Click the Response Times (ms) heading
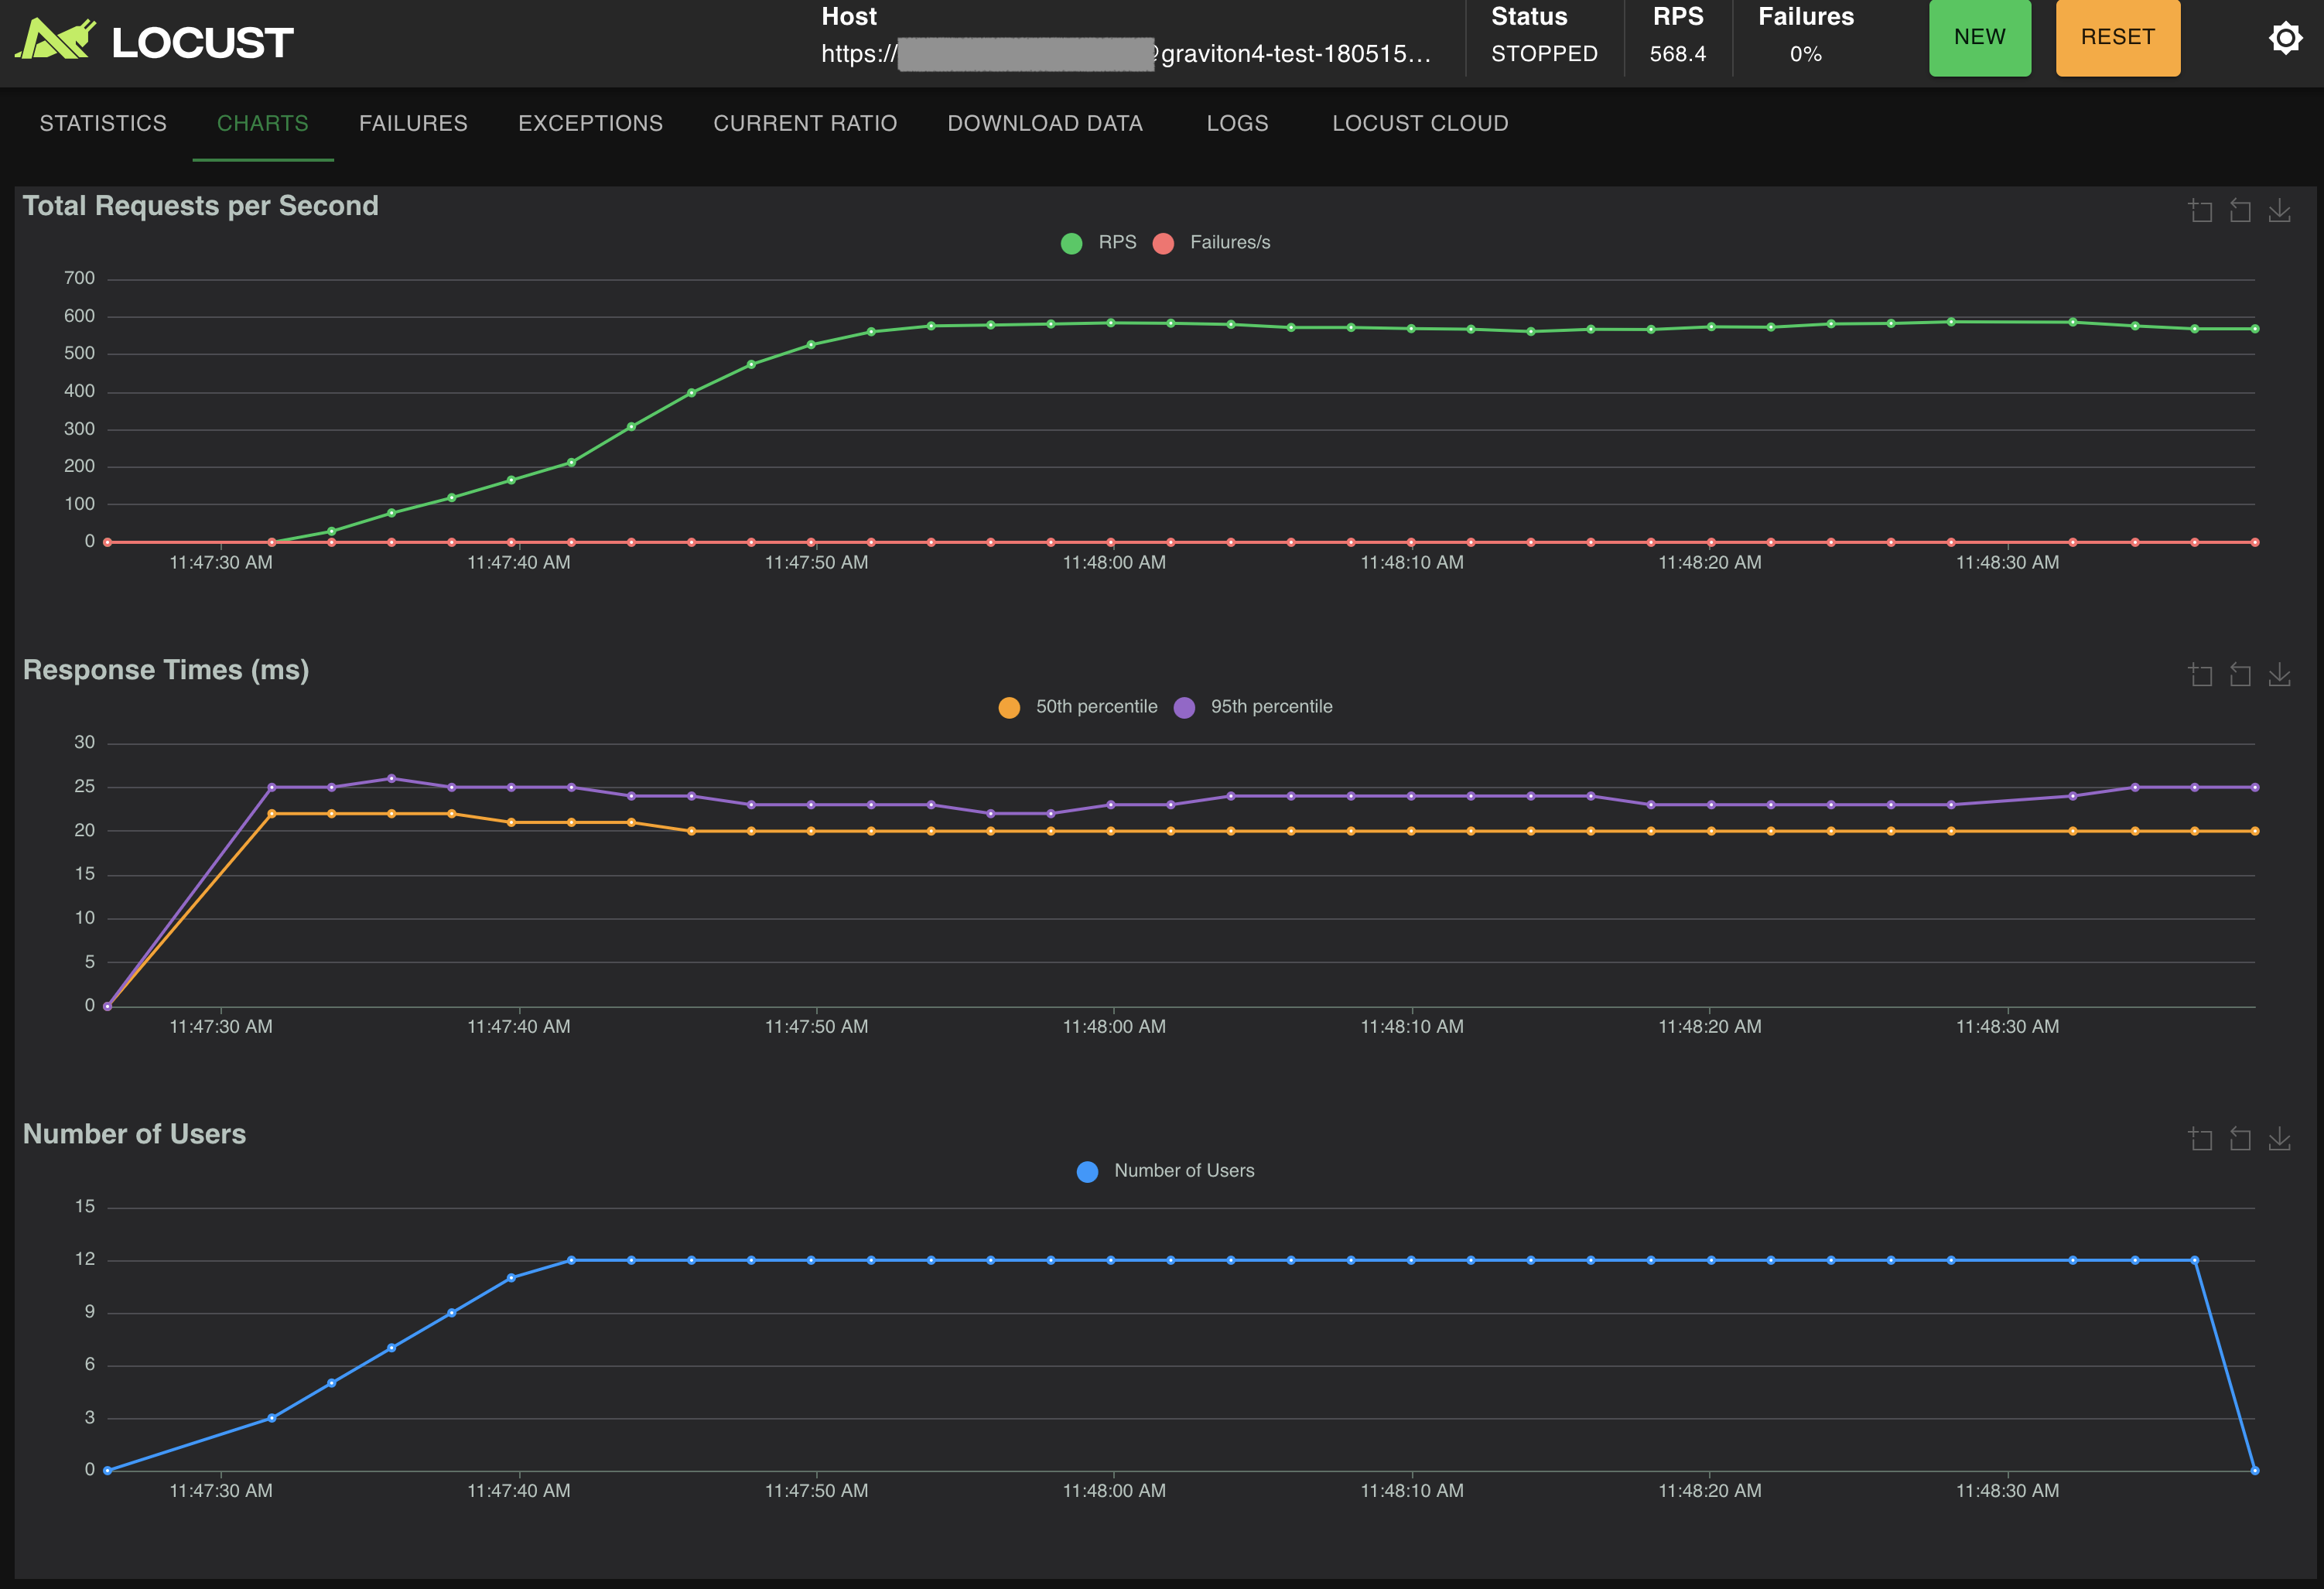 166,669
